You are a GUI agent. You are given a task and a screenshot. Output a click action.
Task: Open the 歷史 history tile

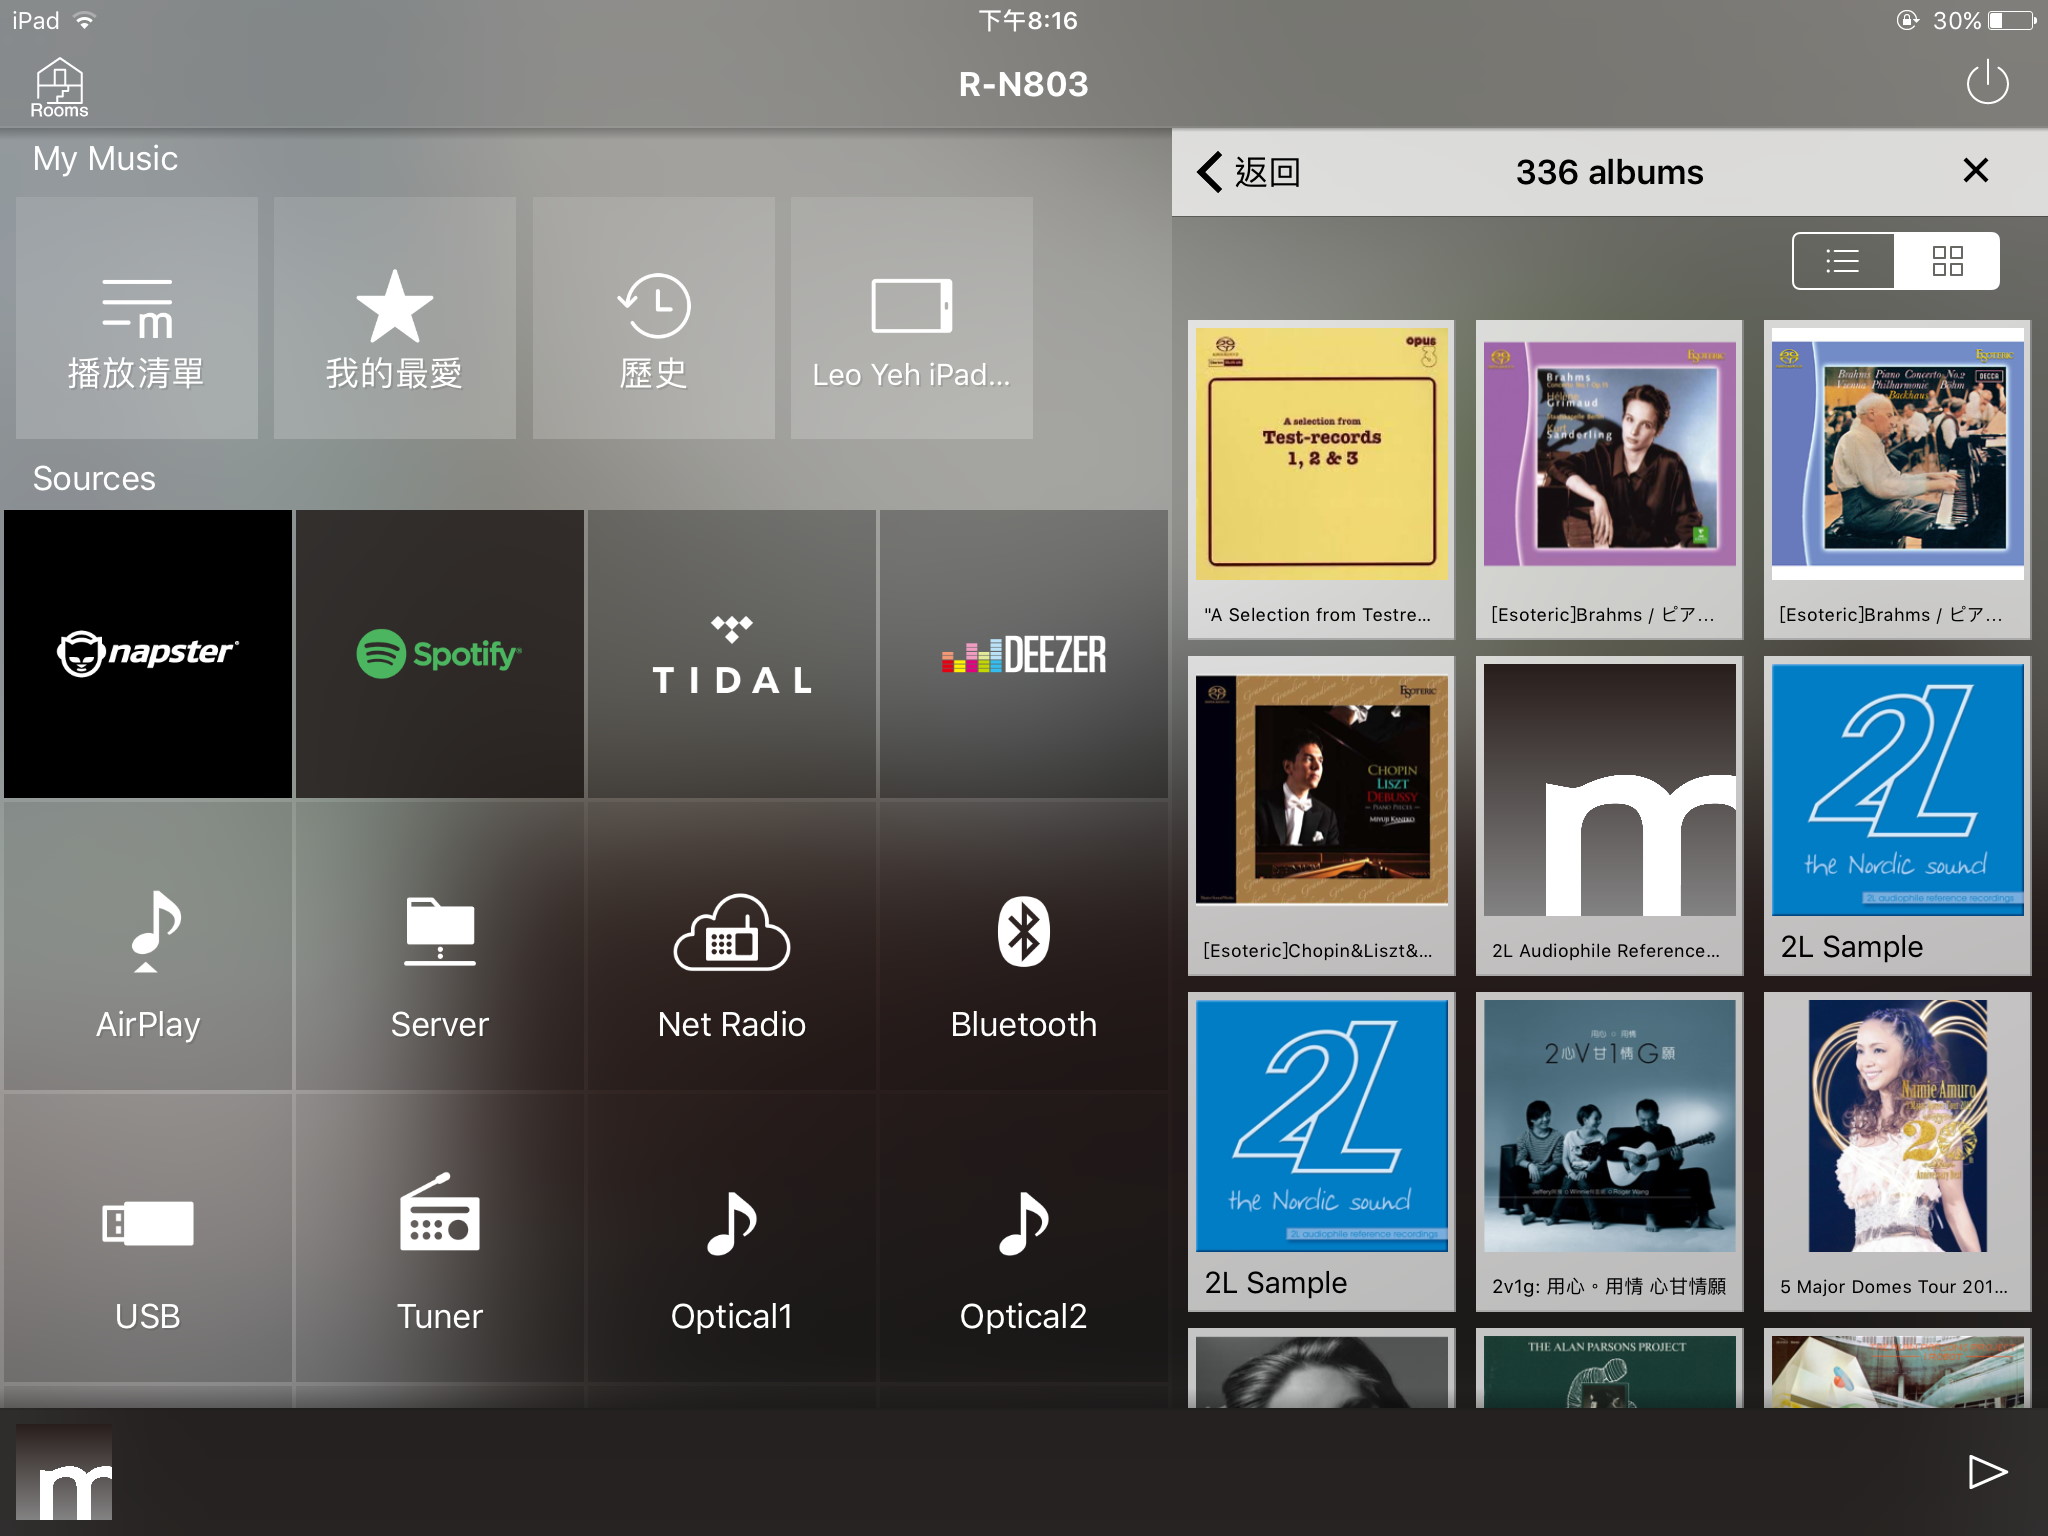653,317
